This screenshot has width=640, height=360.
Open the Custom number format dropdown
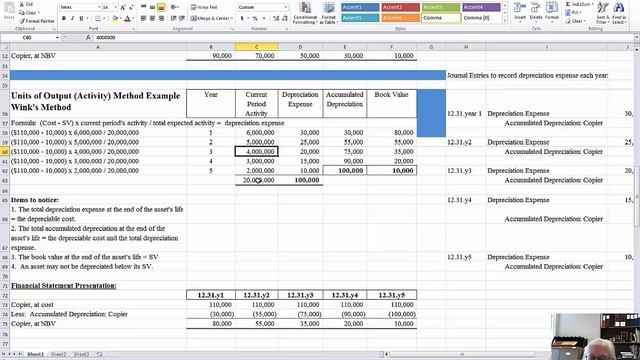coord(285,7)
